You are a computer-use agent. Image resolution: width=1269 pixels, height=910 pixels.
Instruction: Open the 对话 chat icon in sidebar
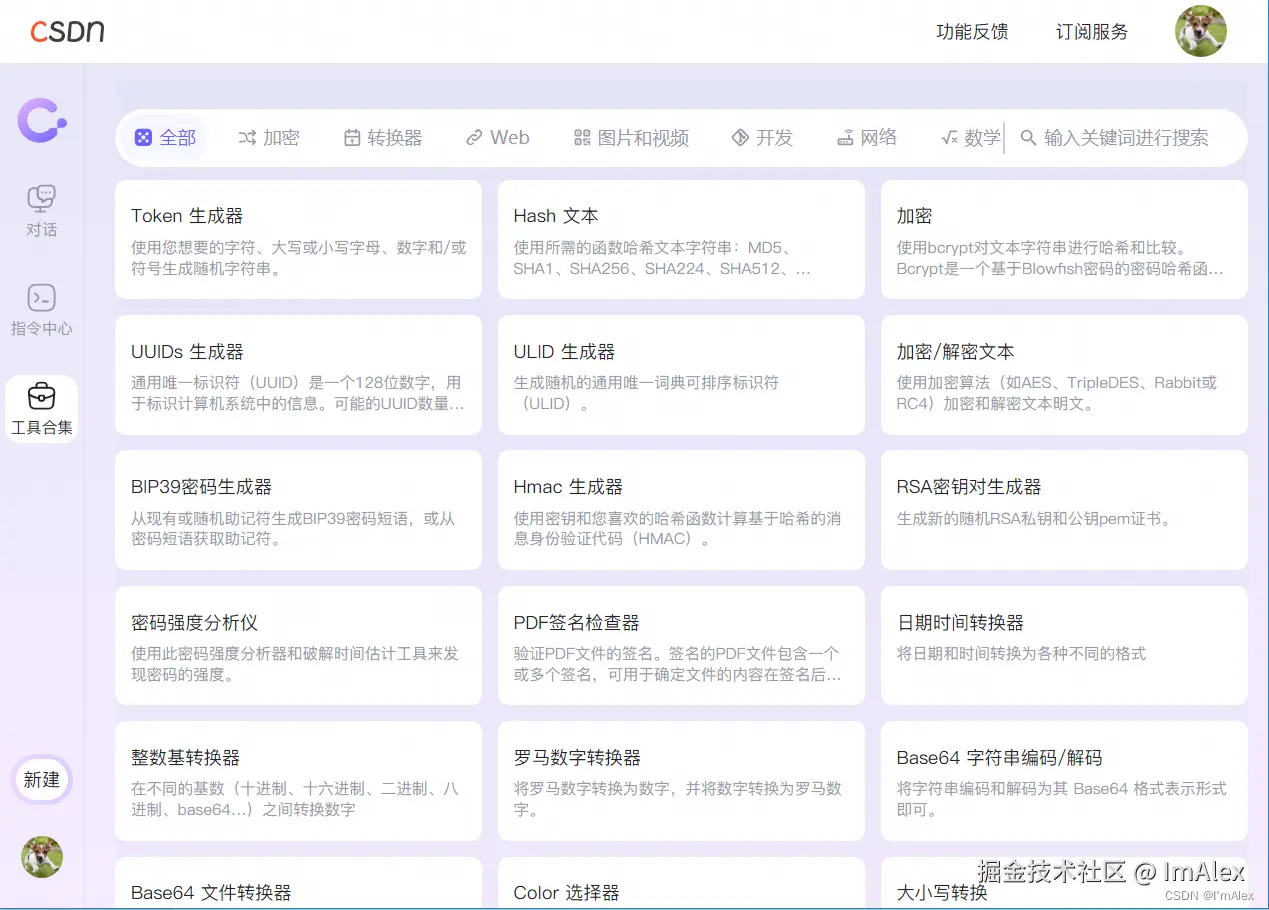41,198
